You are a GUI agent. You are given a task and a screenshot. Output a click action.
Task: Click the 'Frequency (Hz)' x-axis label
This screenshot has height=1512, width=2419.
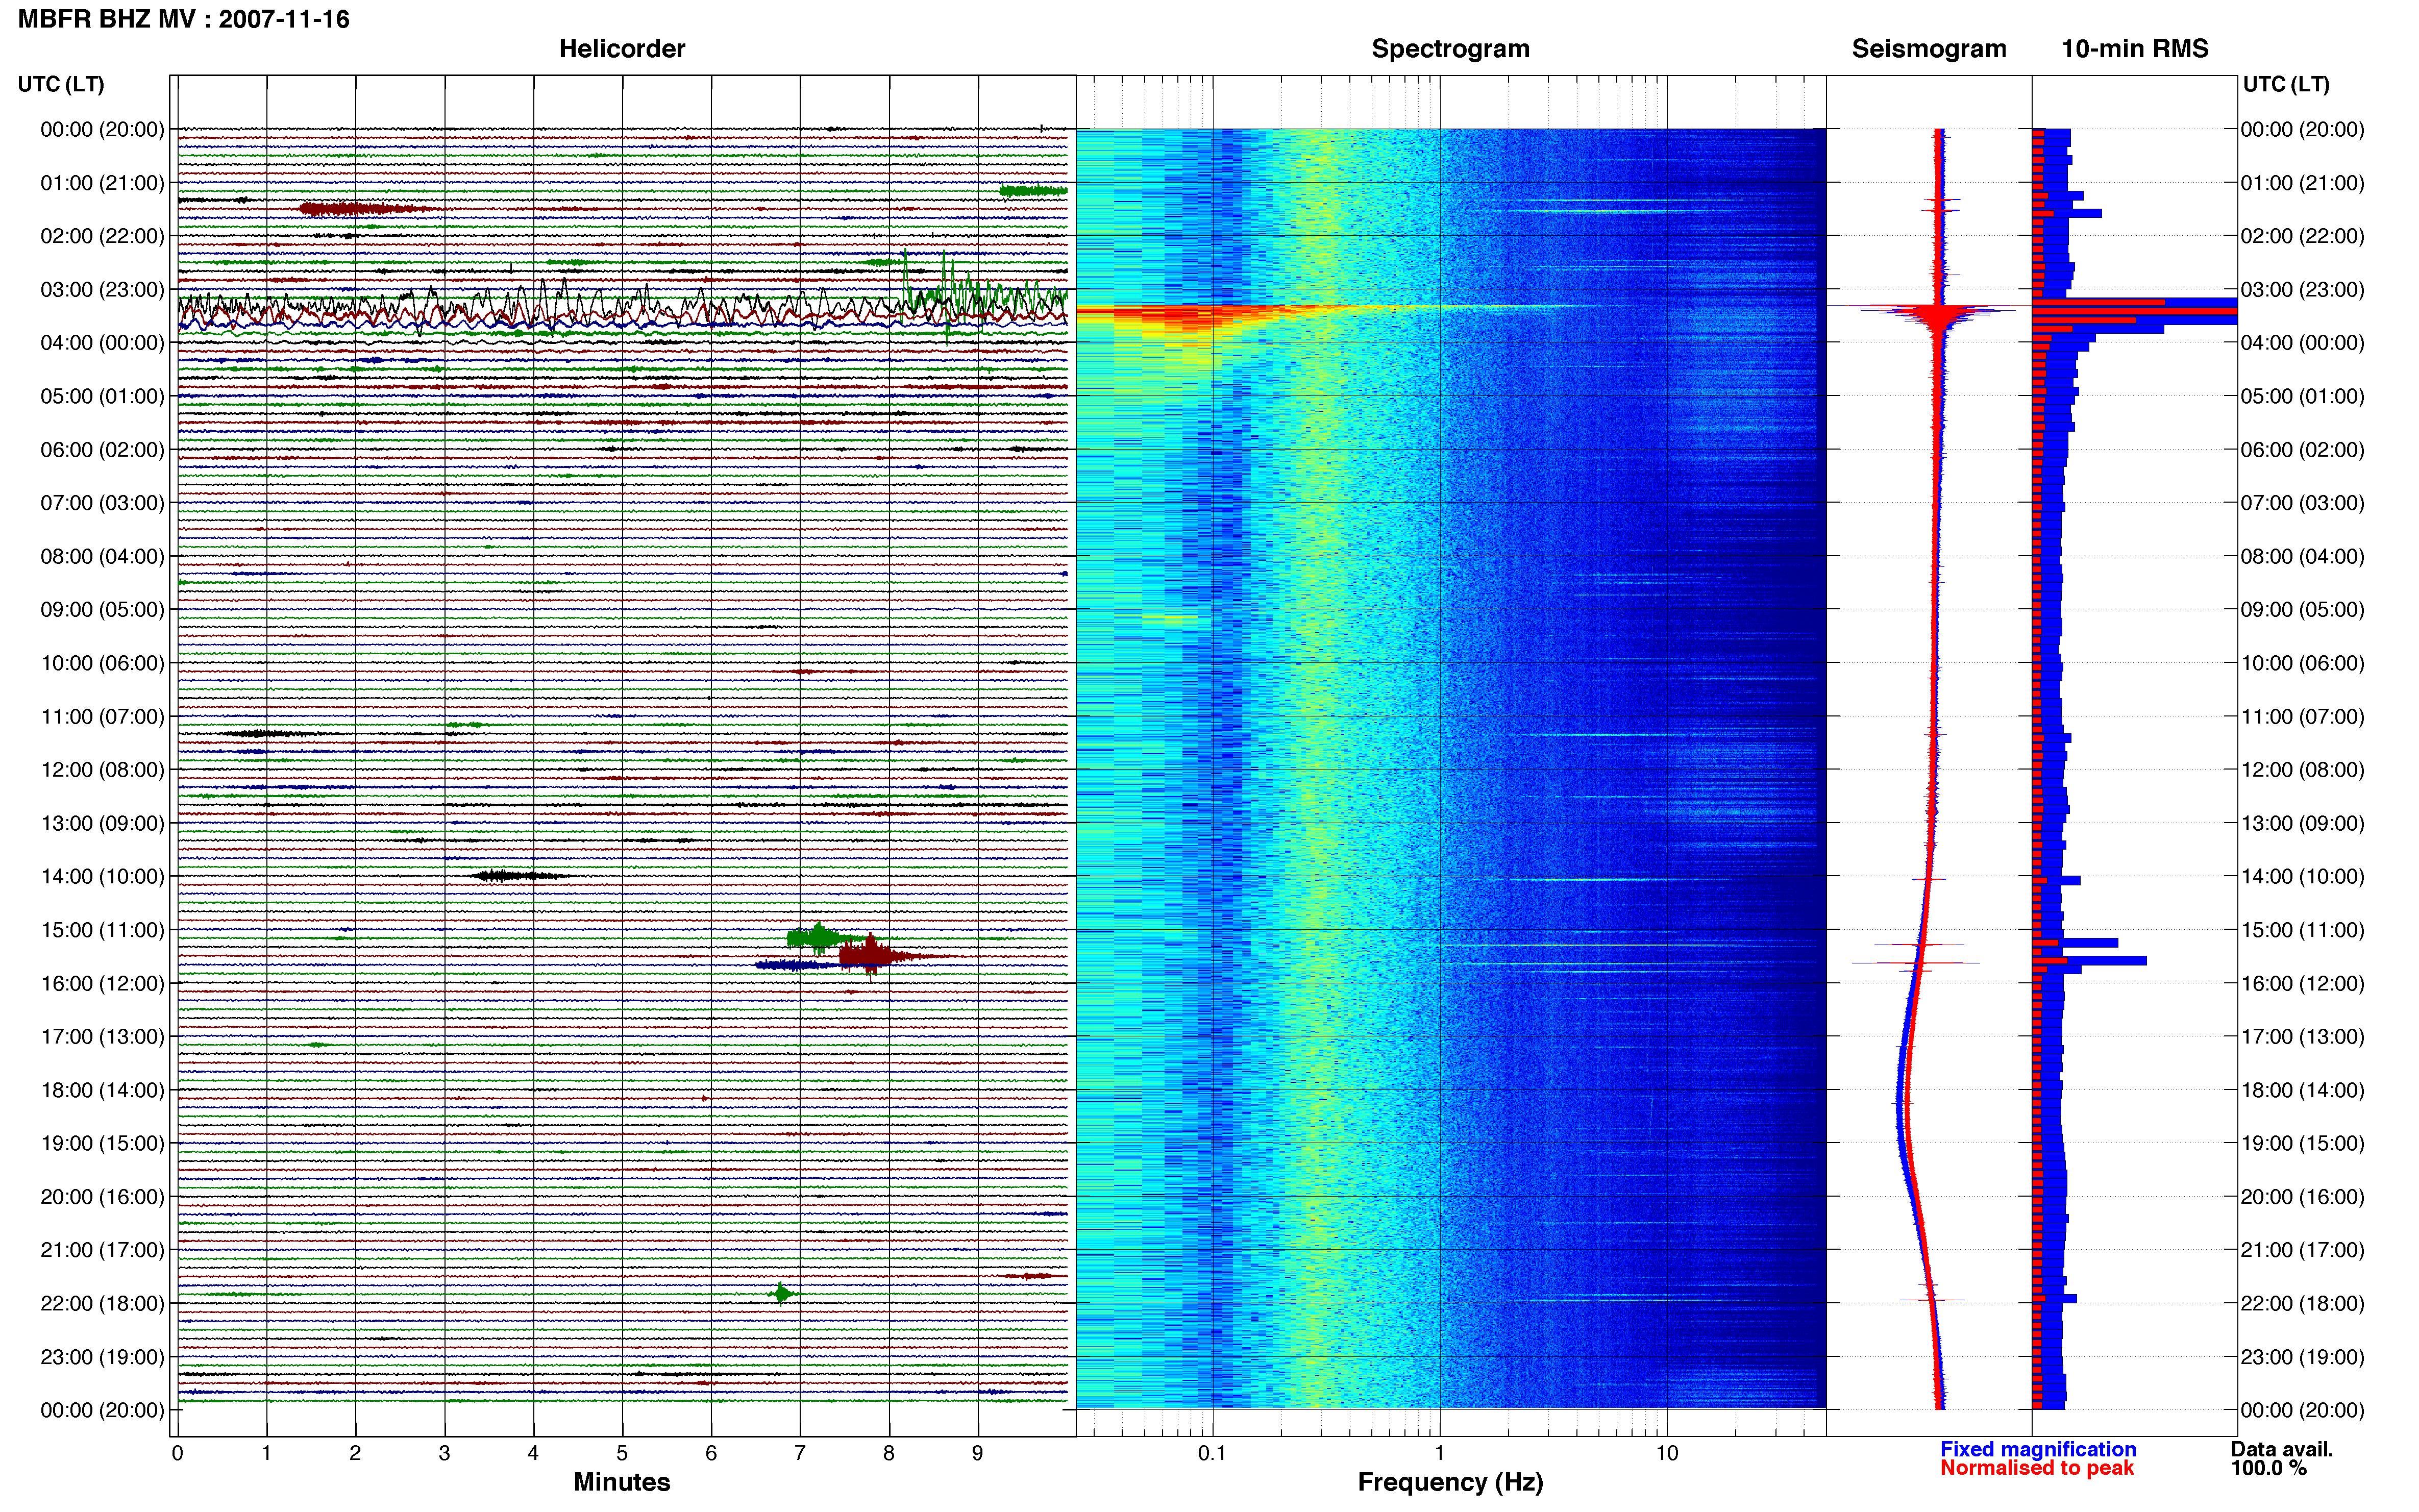coord(1450,1482)
